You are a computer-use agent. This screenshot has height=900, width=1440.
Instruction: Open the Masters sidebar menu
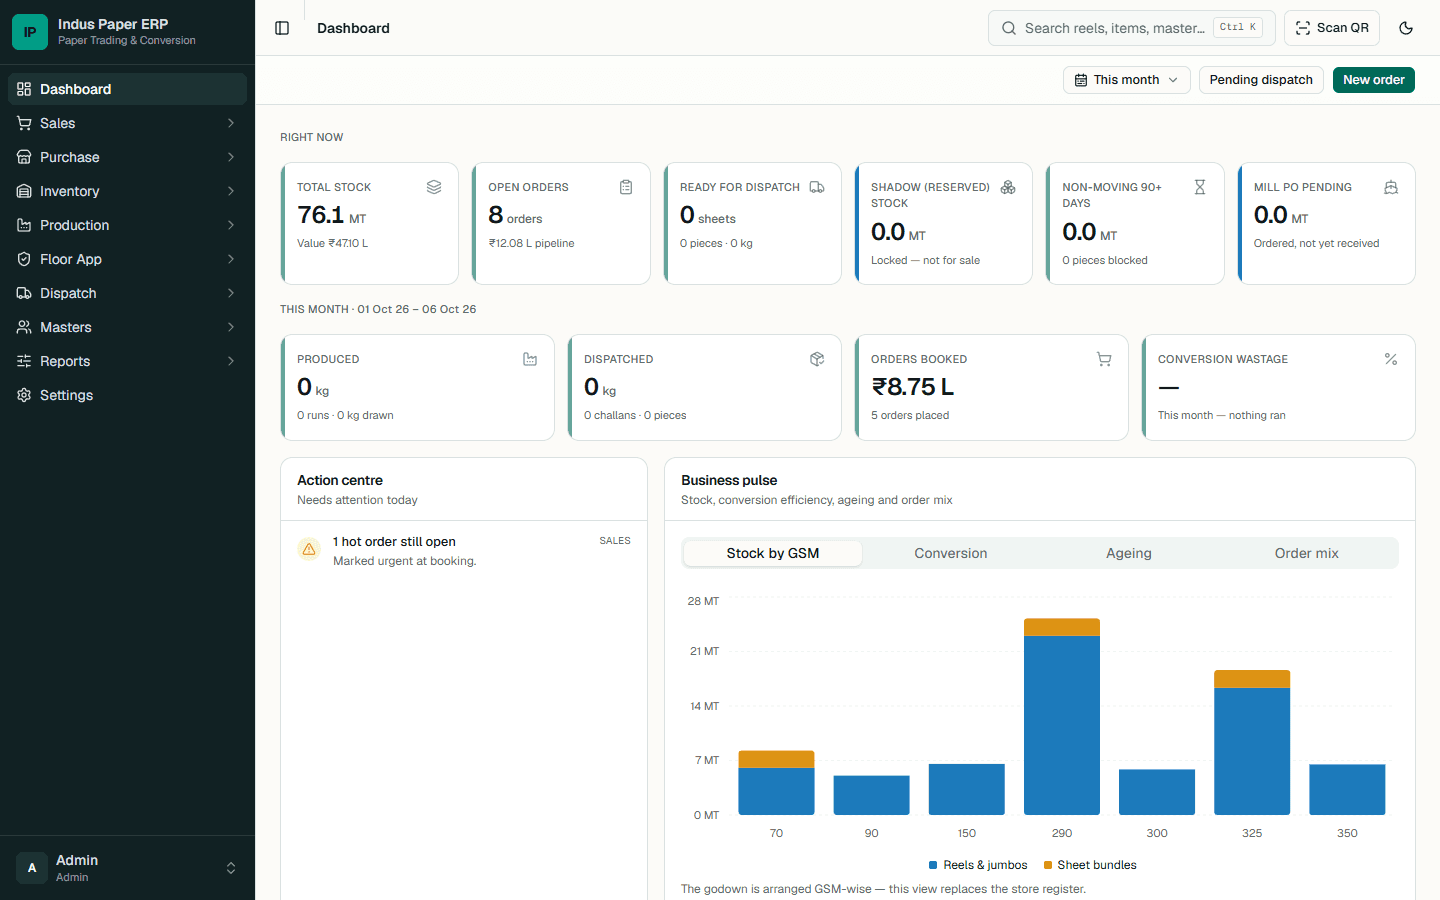[x=127, y=327]
